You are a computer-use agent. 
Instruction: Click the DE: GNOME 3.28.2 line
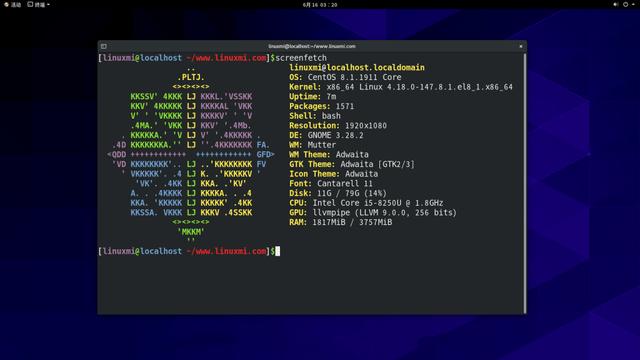coord(326,135)
